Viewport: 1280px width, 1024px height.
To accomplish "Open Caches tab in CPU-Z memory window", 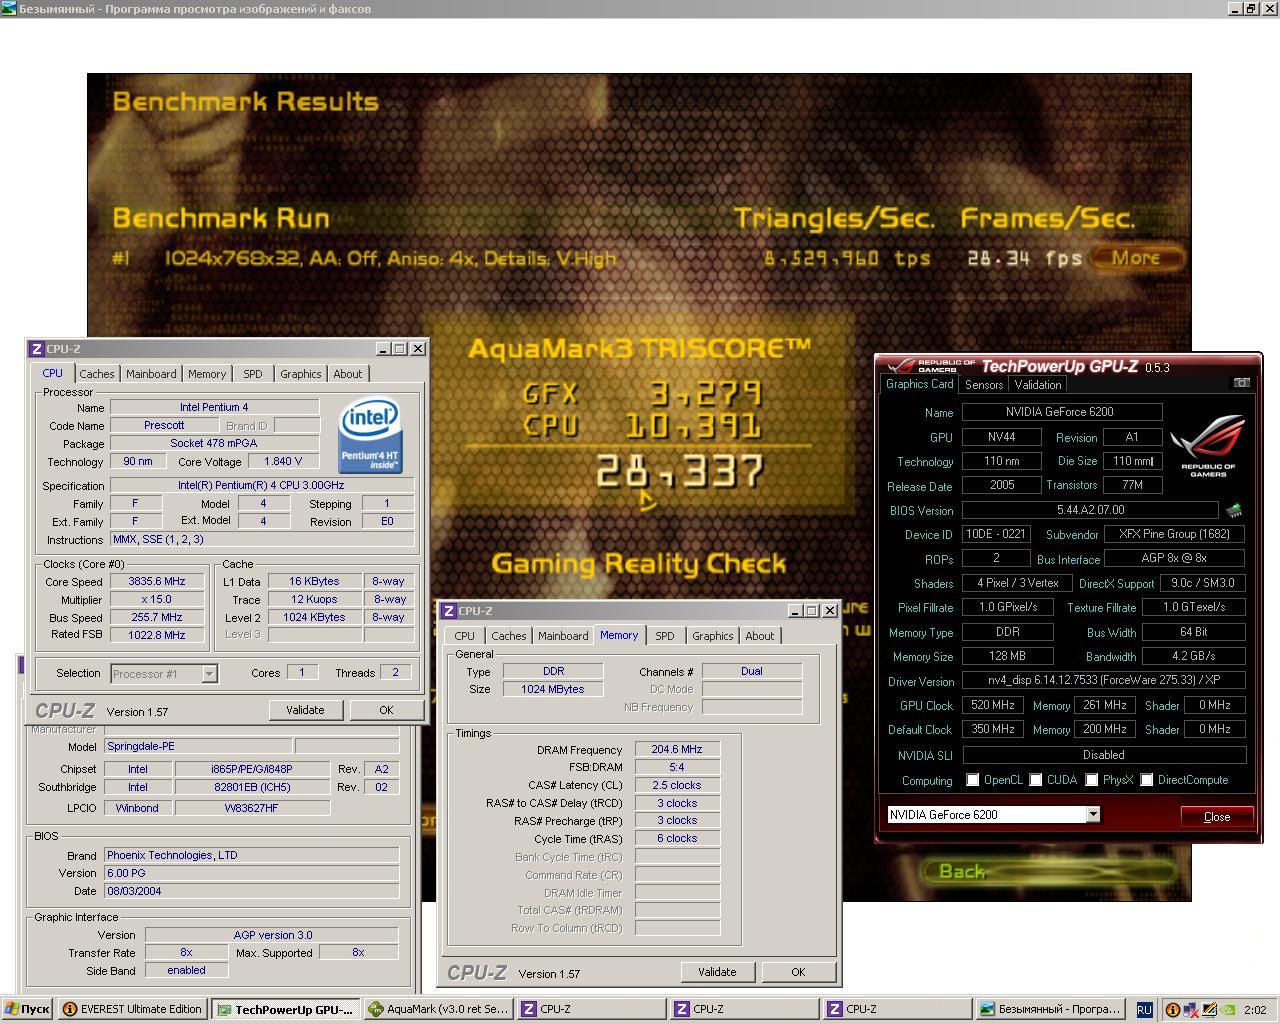I will coord(509,636).
